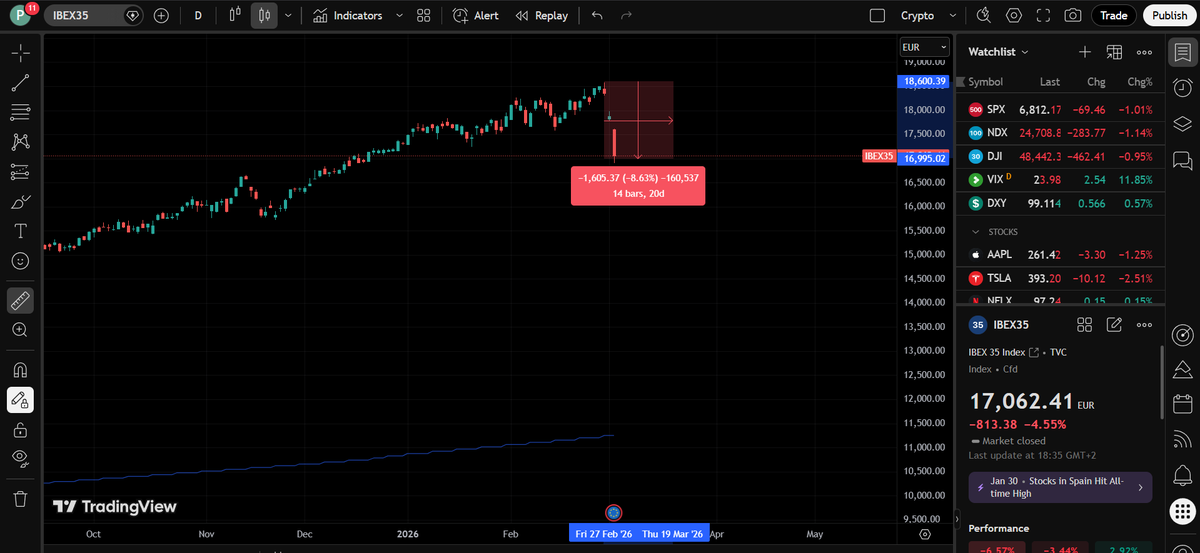
Task: Open the Indicators menu
Action: [x=347, y=15]
